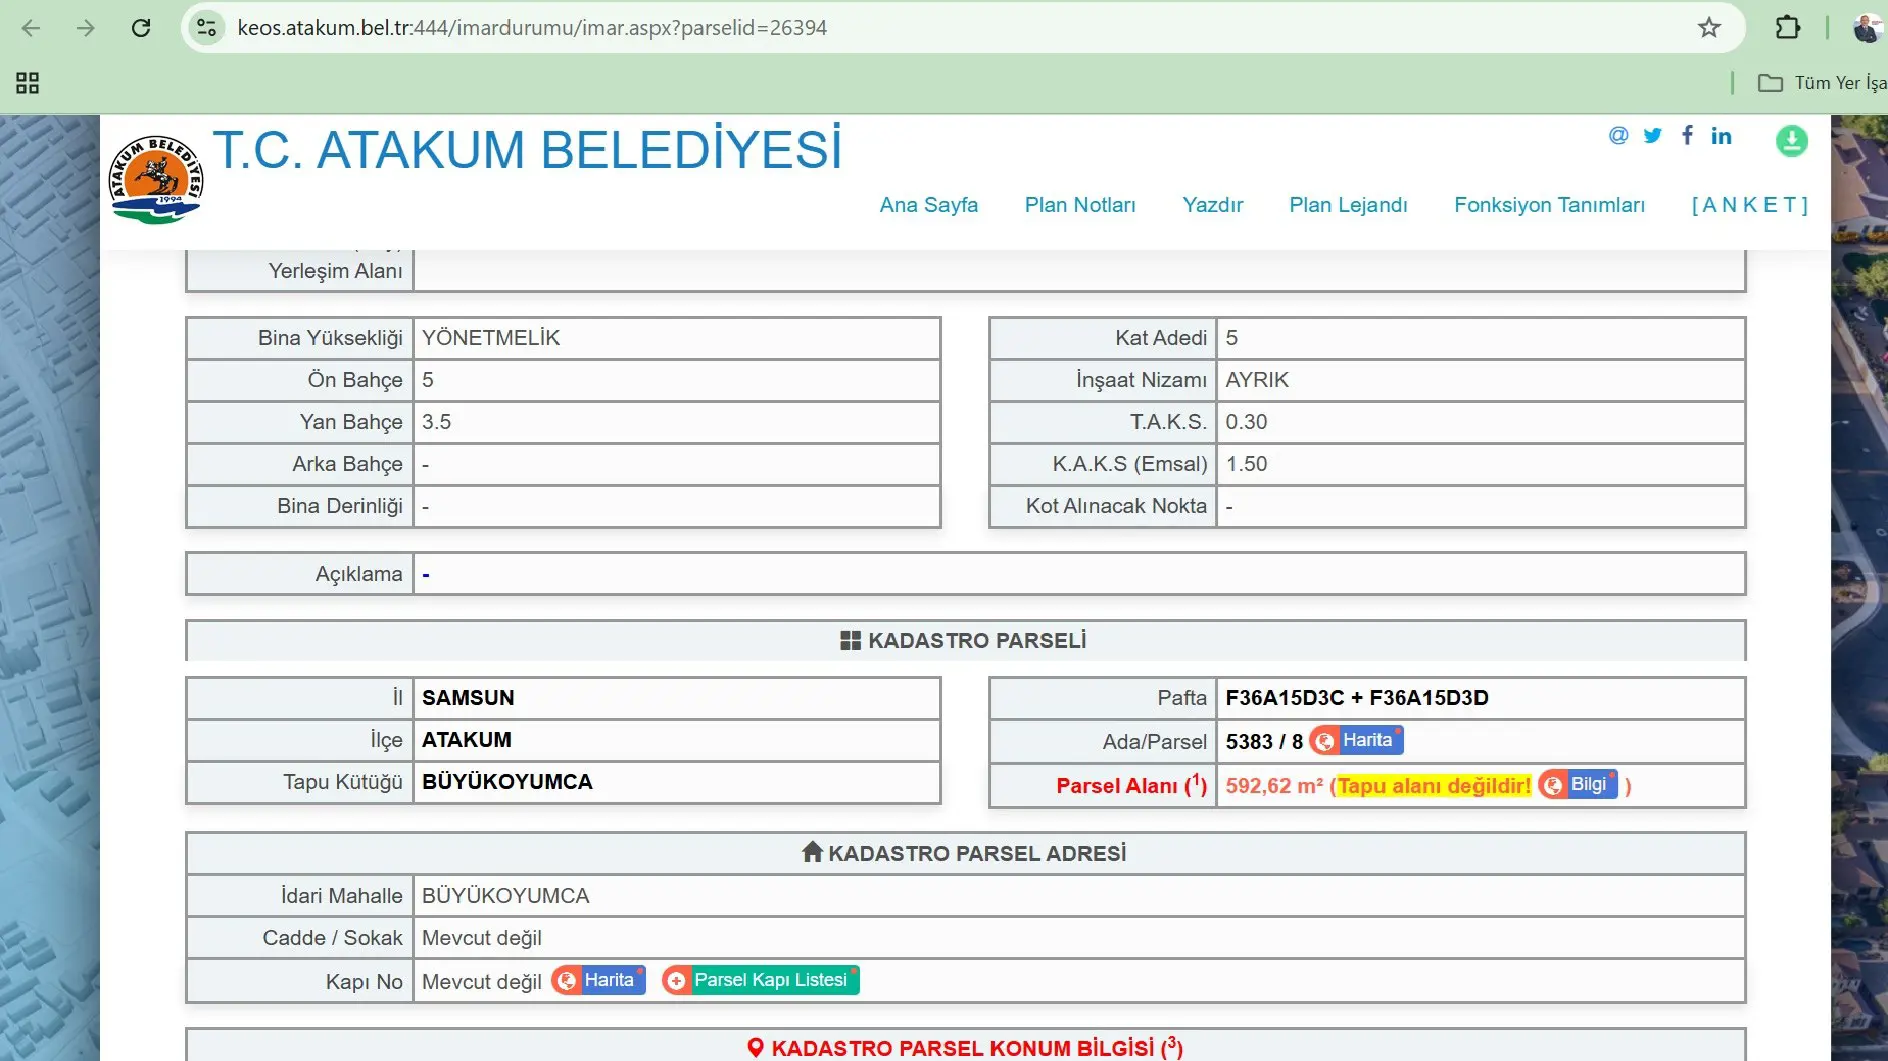Click T.C. ATAKUM BELEDİYESİ title

[x=527, y=150]
